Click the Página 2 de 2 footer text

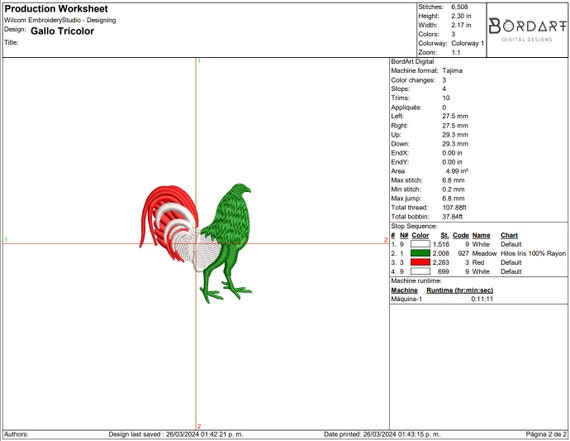tap(546, 434)
